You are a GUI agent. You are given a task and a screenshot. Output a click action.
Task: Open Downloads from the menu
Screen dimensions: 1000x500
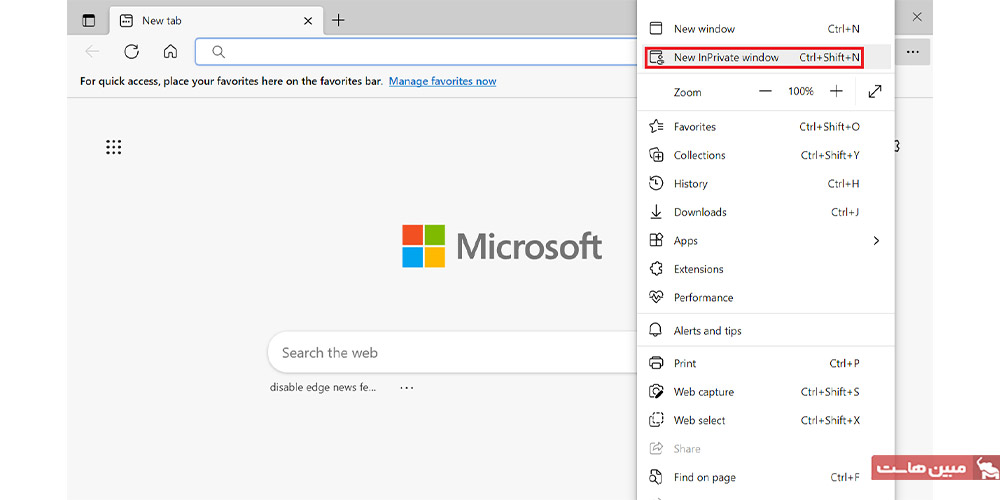click(766, 212)
